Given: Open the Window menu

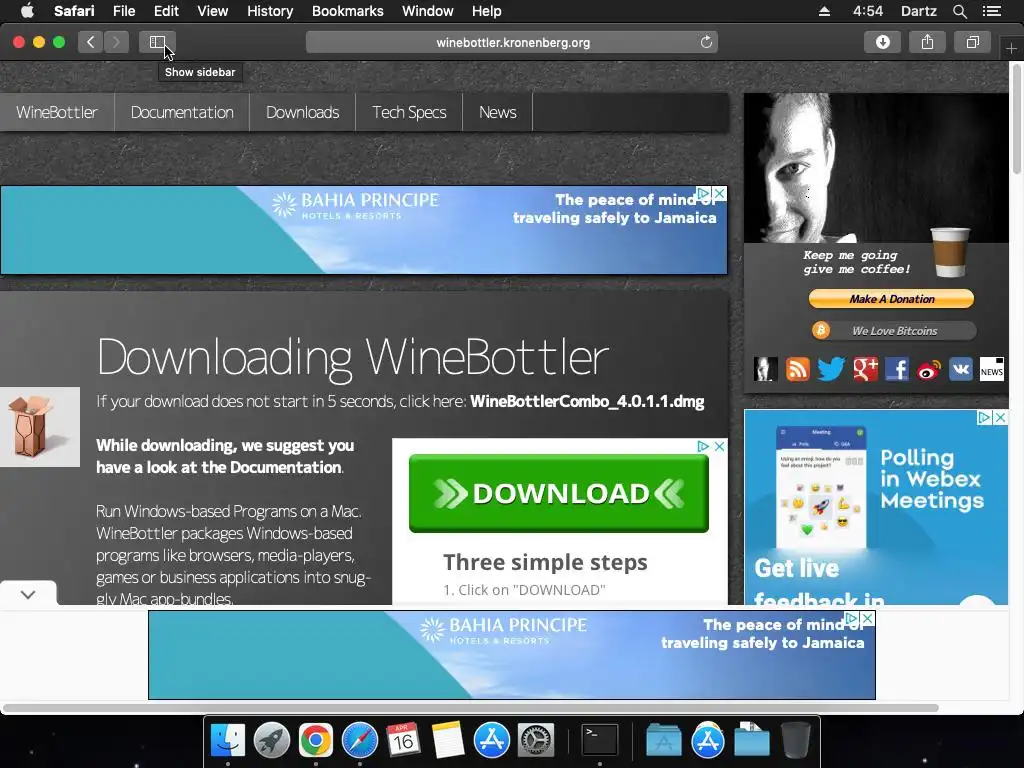Looking at the screenshot, I should (428, 11).
